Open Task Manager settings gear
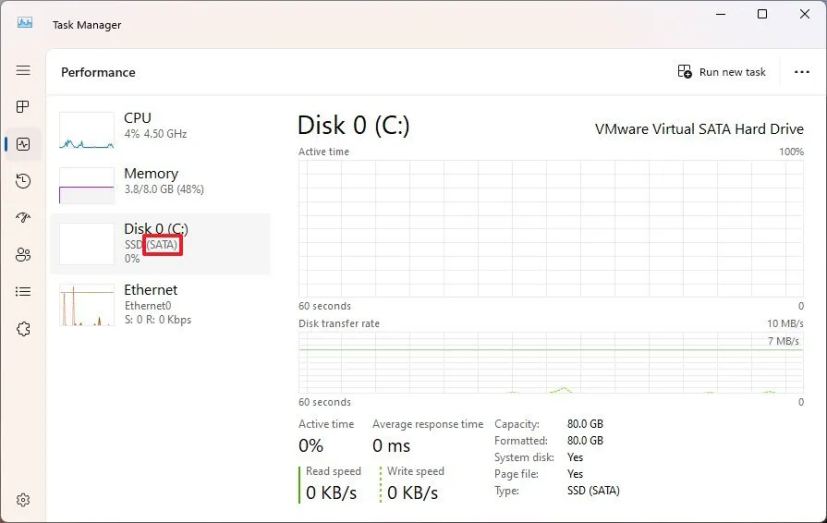827x523 pixels. click(23, 500)
